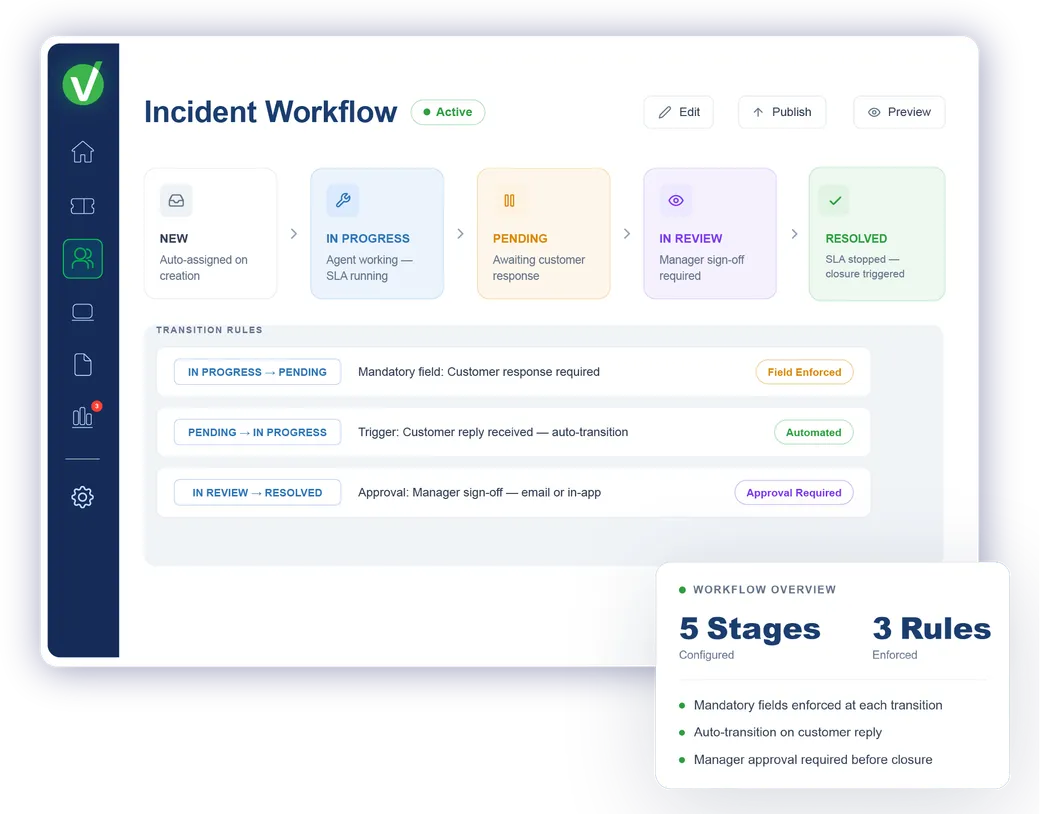Click 'Approval: Manager sign-off' rule text
This screenshot has height=814, width=1040.
click(480, 493)
